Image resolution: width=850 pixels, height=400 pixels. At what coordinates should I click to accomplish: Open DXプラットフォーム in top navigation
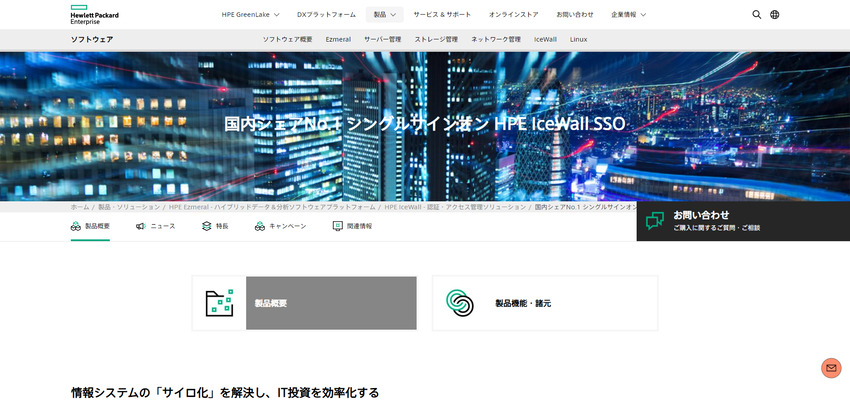coord(326,15)
